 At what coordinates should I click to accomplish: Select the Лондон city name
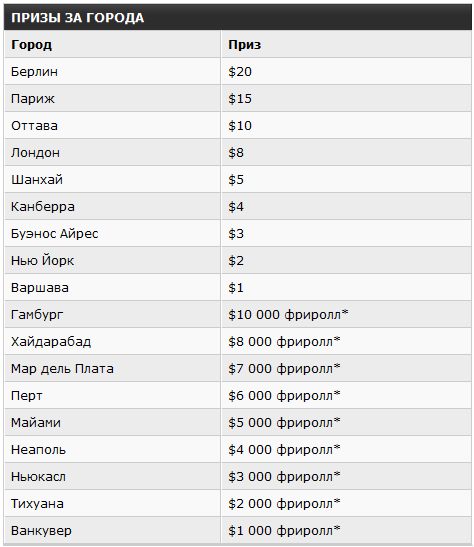coord(35,153)
